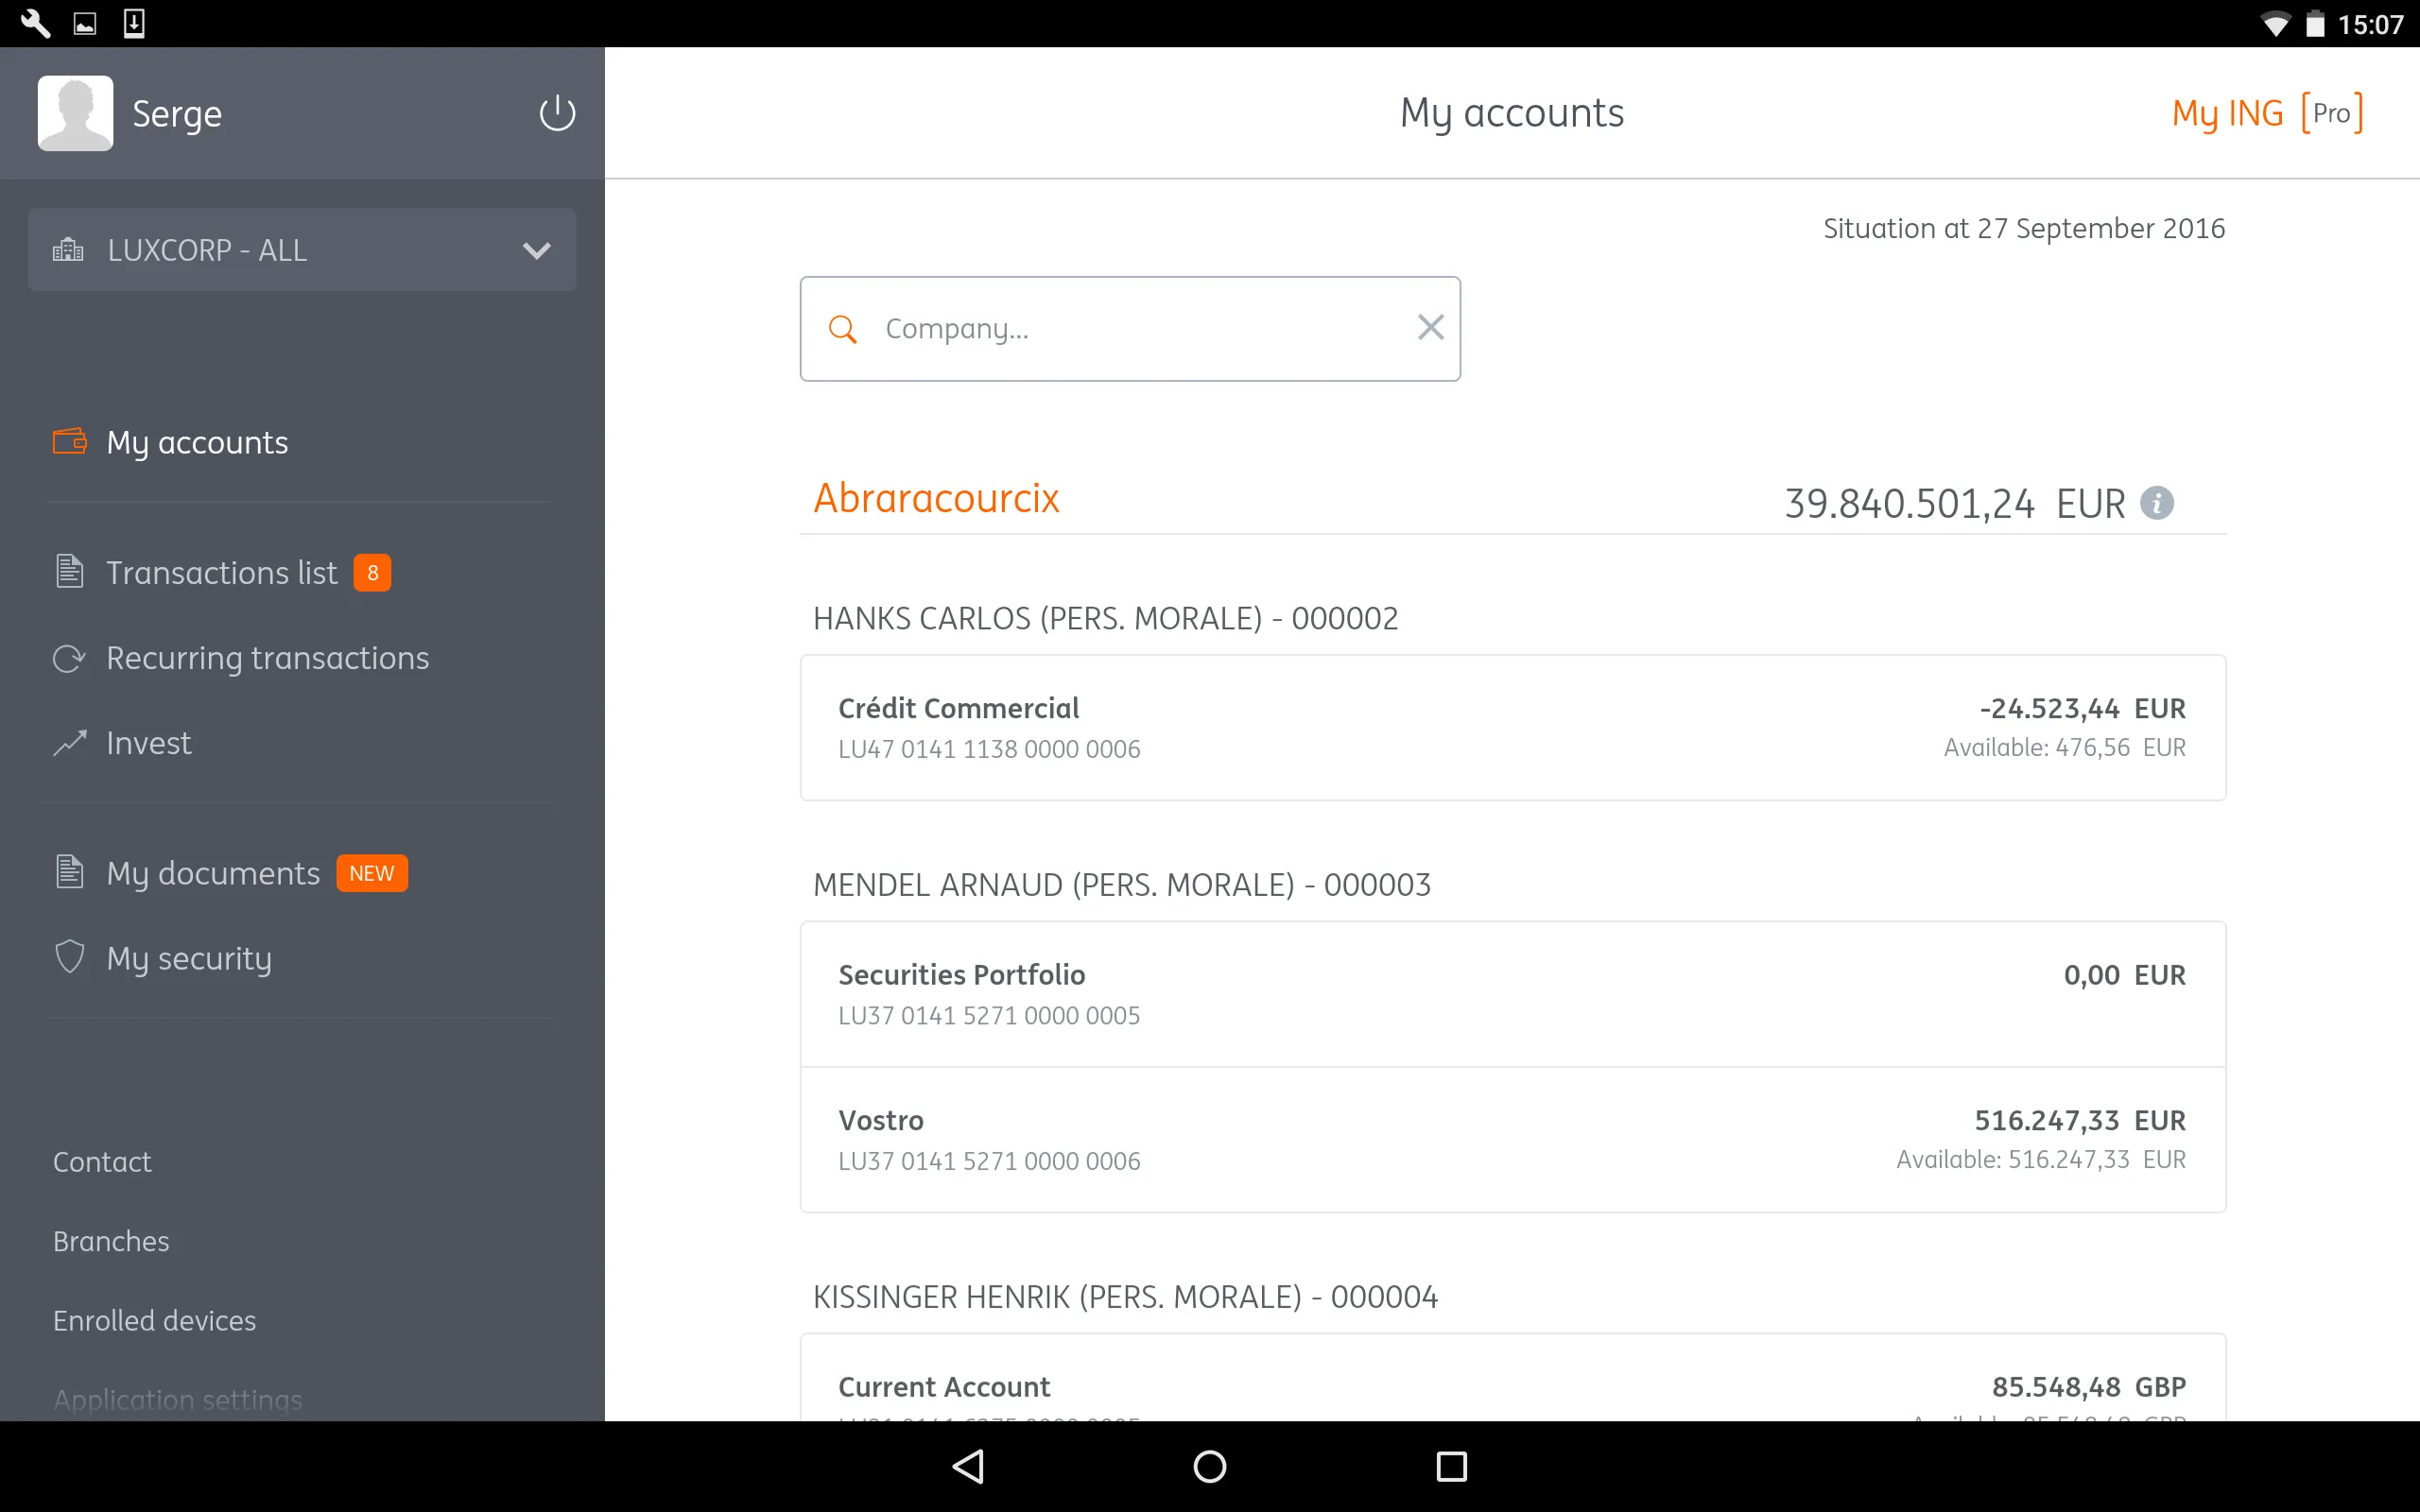
Task: Click the My security sidebar icon
Action: (70, 956)
